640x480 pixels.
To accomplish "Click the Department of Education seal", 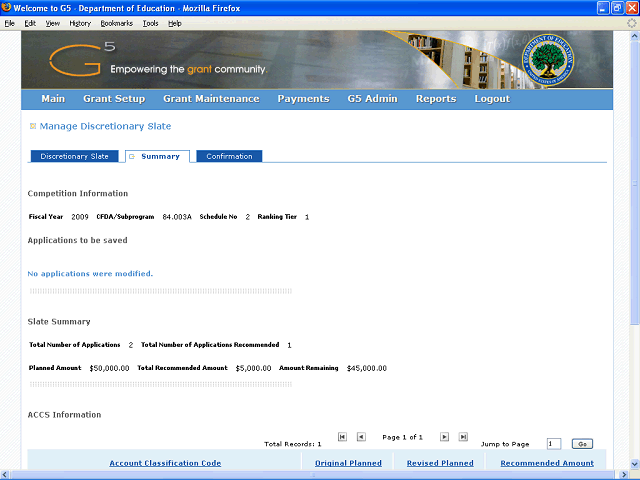I will coord(548,60).
